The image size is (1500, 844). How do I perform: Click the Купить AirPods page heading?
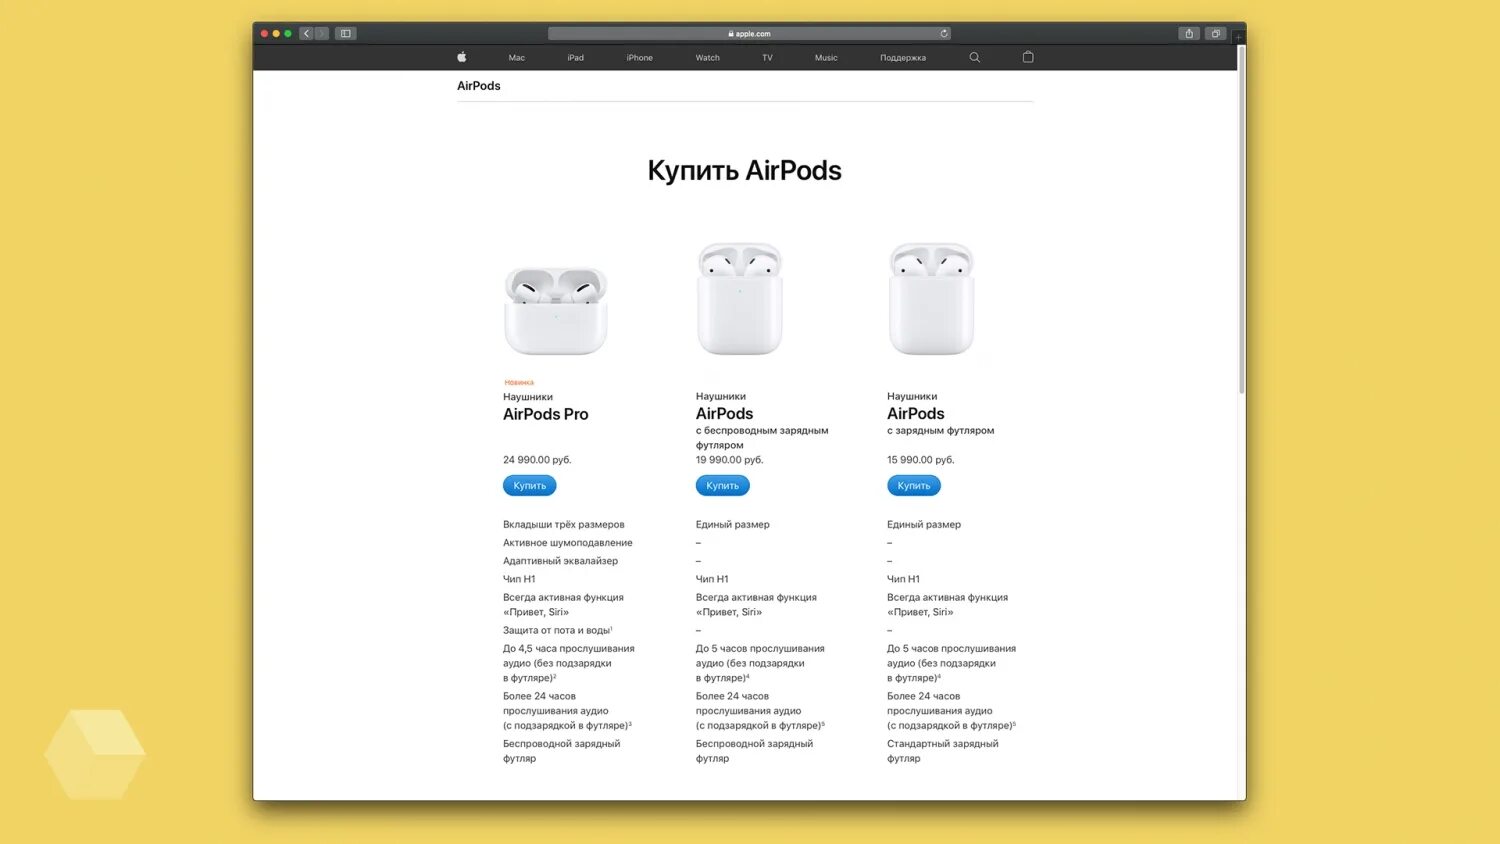coord(745,170)
